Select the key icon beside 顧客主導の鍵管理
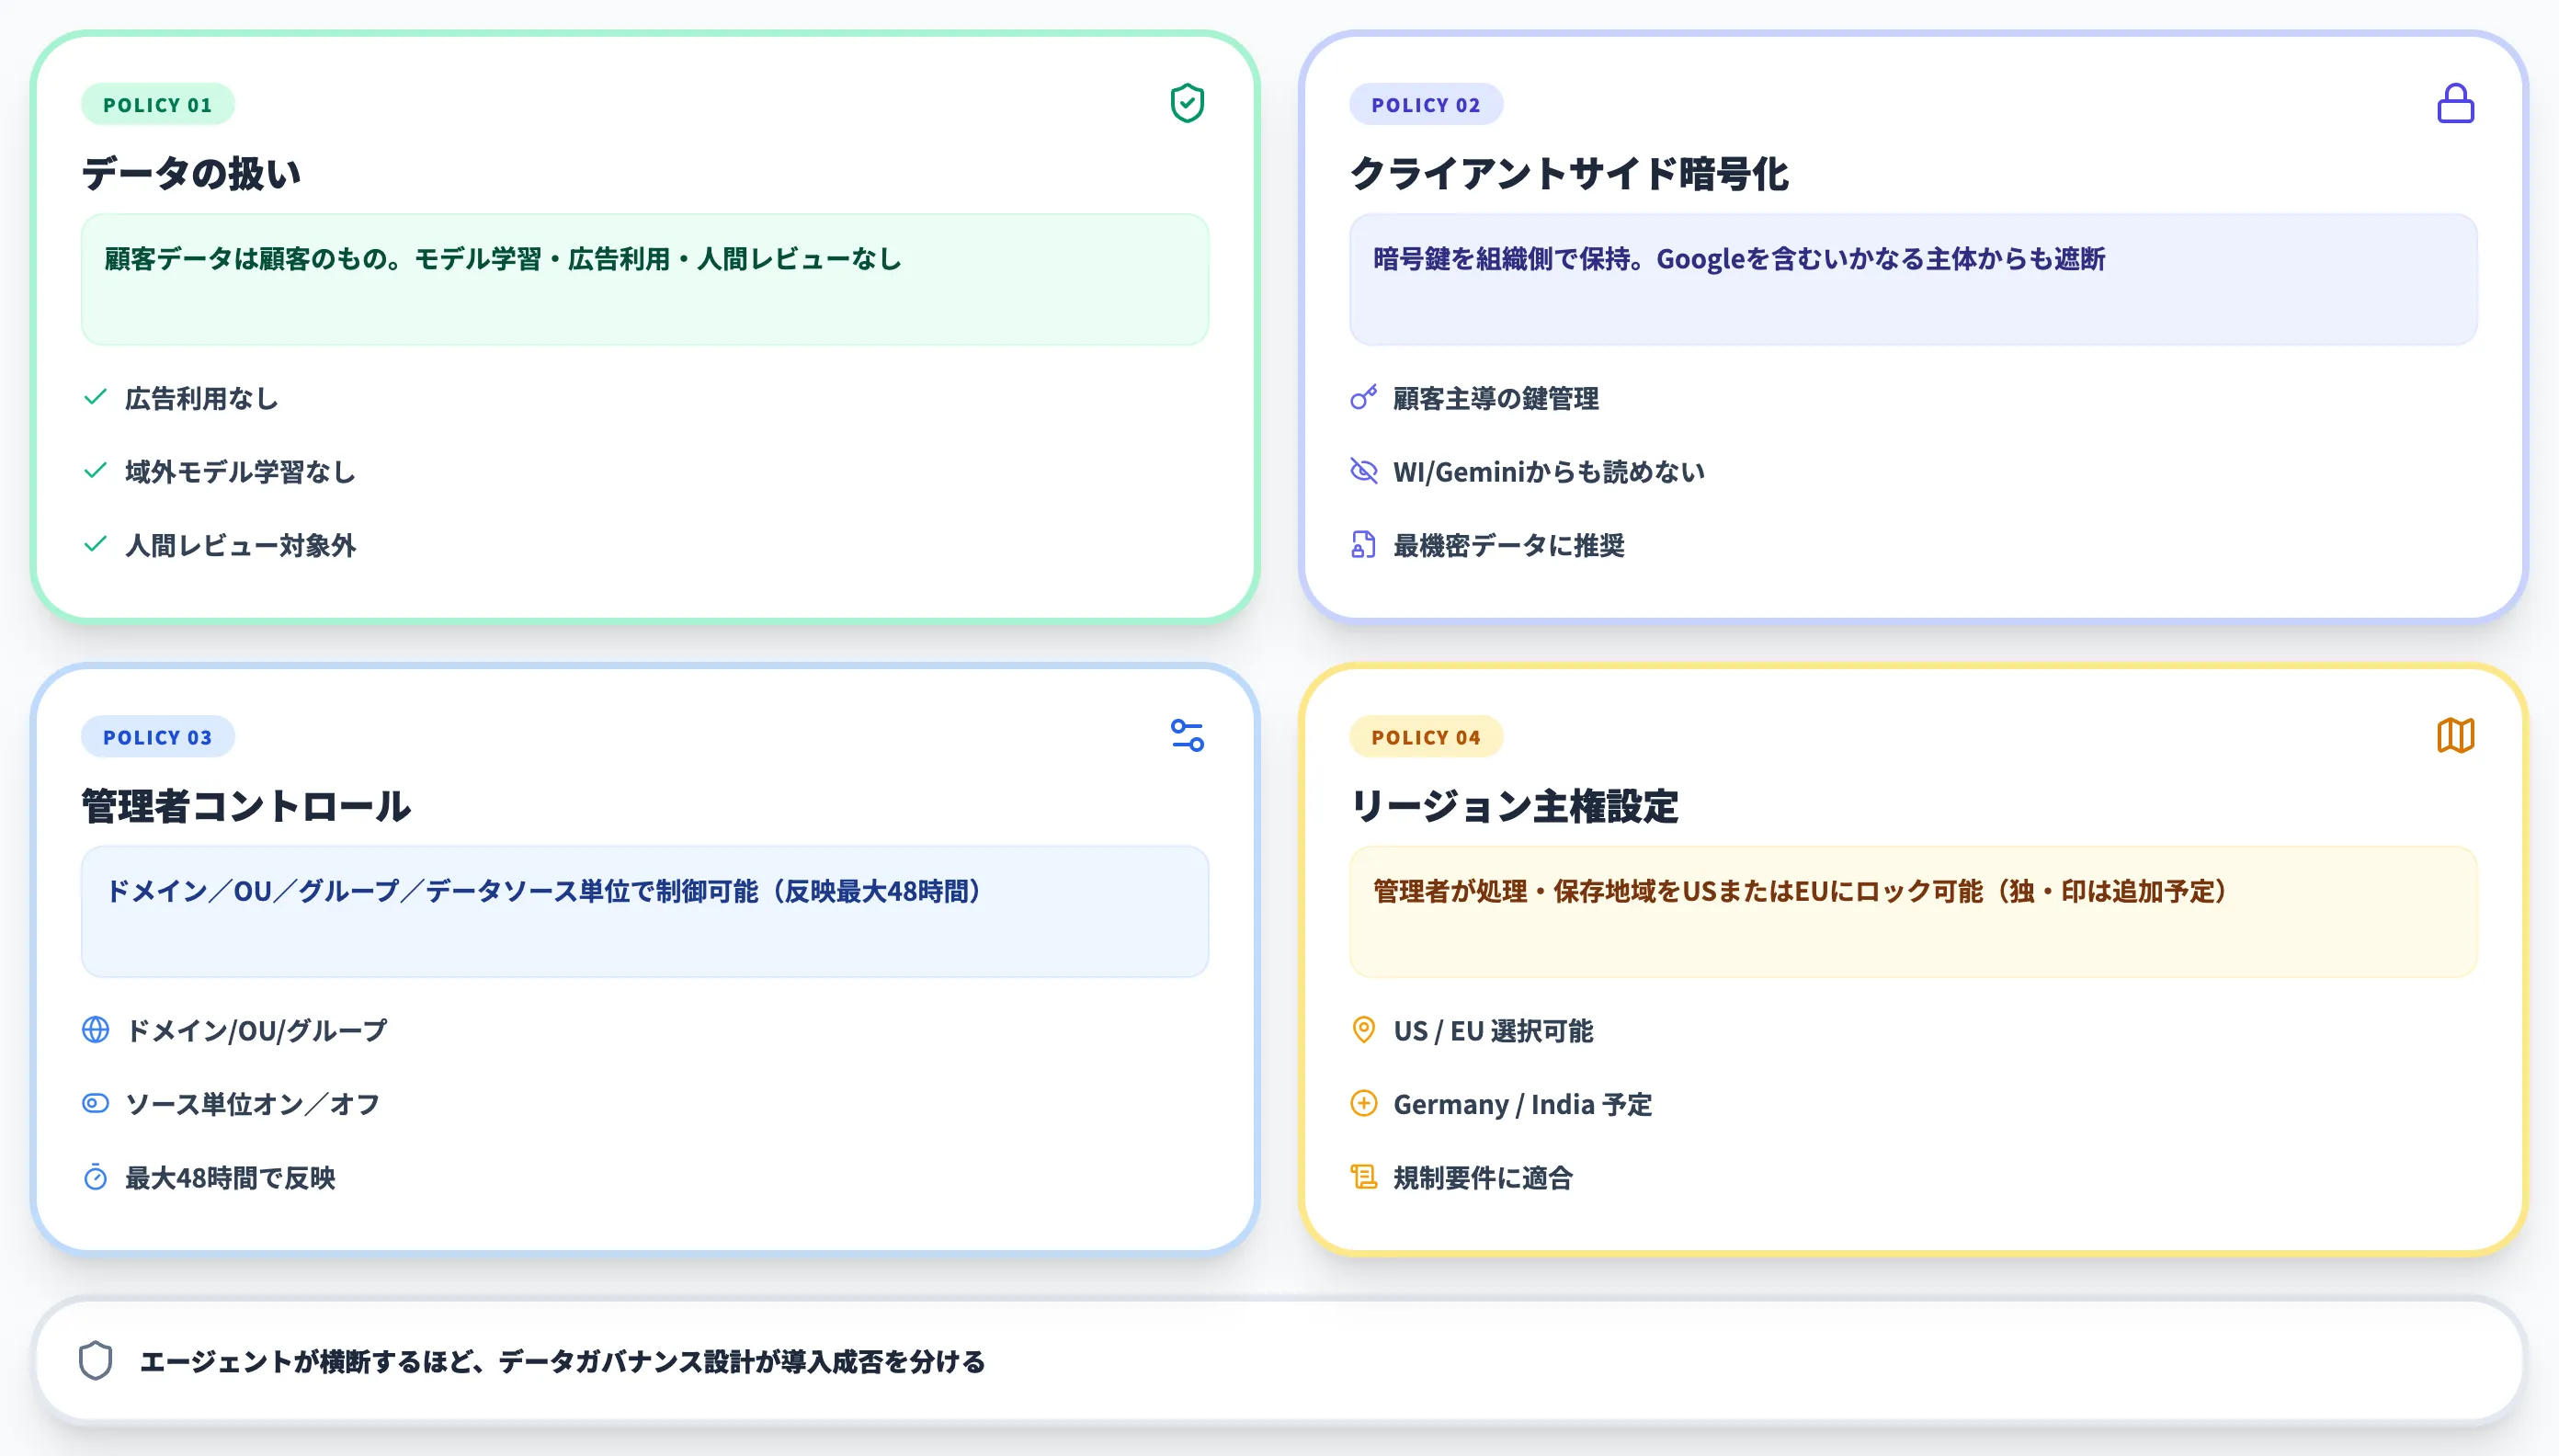2559x1456 pixels. (x=1363, y=398)
